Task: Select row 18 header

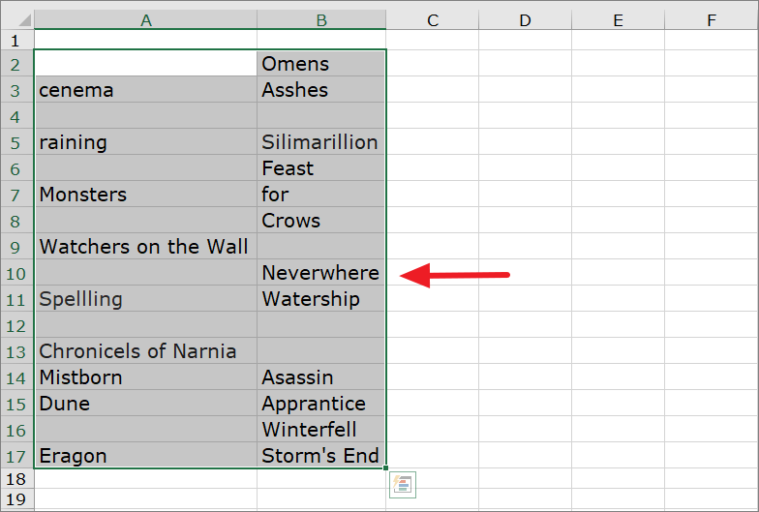Action: [17, 479]
